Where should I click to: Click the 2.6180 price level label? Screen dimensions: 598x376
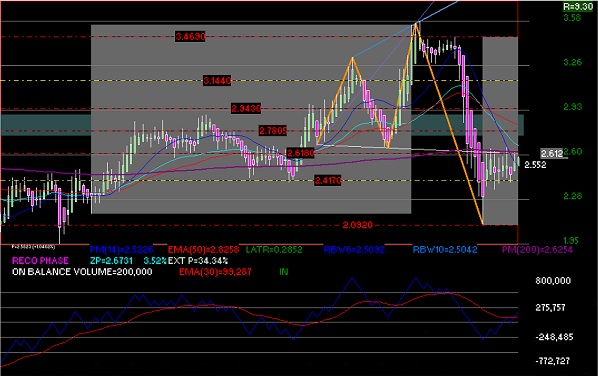point(301,153)
